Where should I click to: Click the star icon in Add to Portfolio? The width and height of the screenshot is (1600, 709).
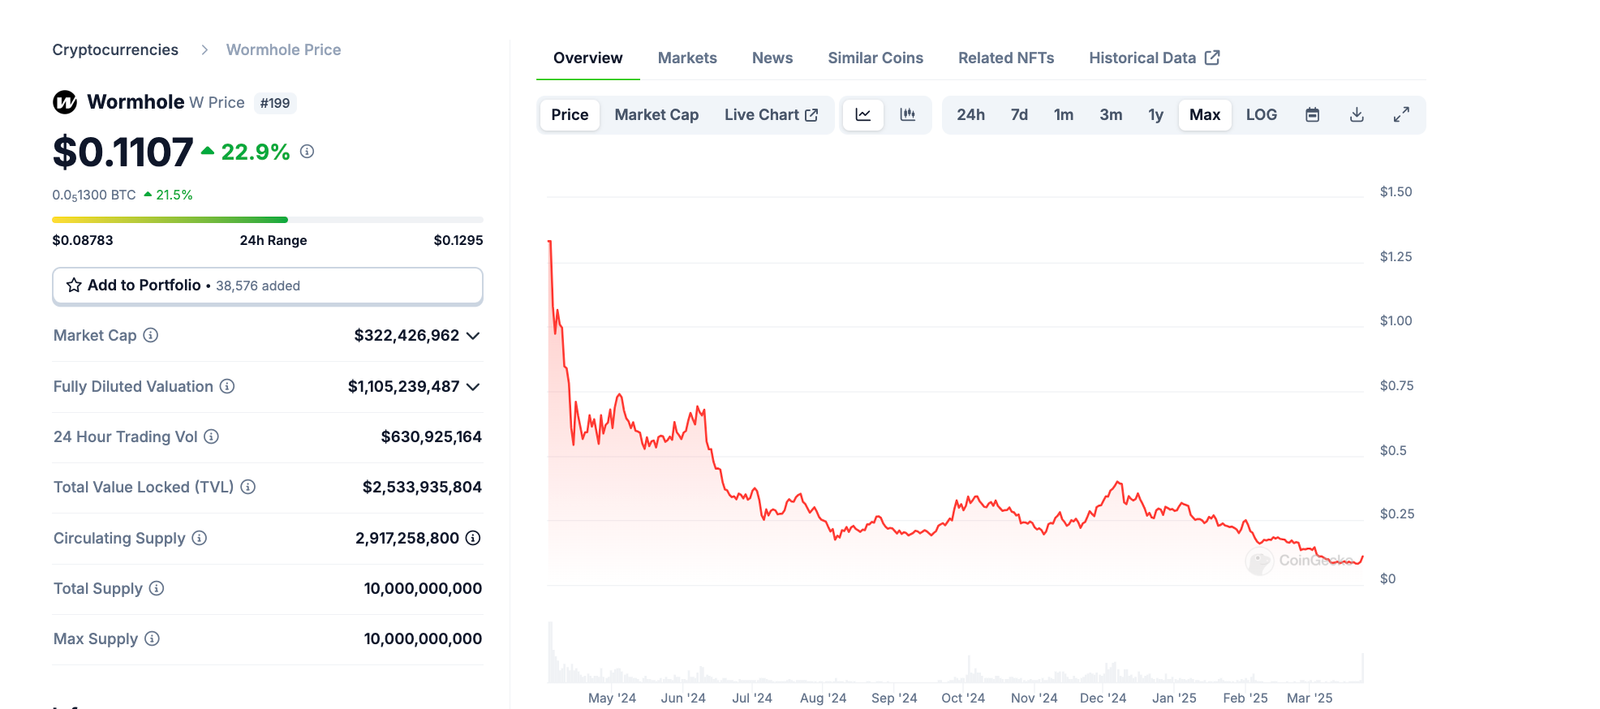74,285
